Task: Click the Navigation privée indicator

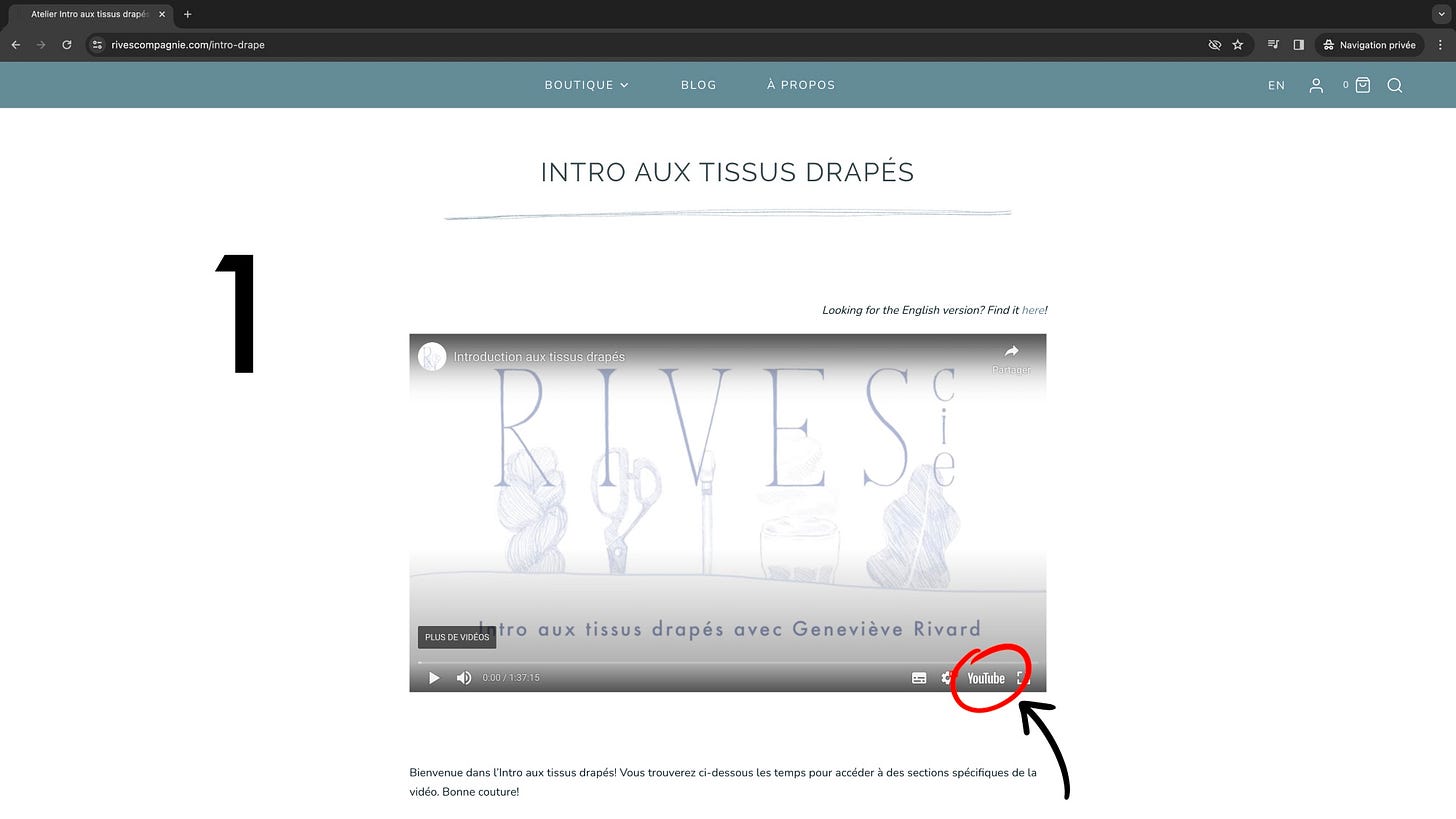Action: point(1369,45)
